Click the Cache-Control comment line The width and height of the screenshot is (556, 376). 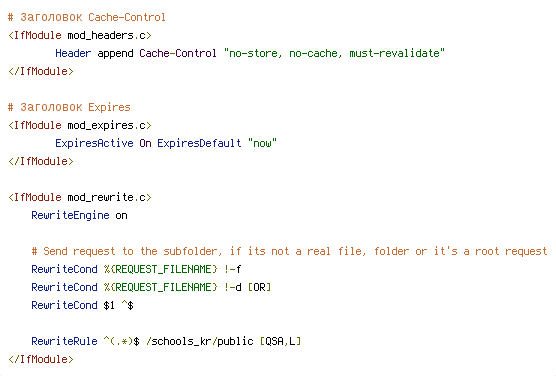click(x=87, y=17)
